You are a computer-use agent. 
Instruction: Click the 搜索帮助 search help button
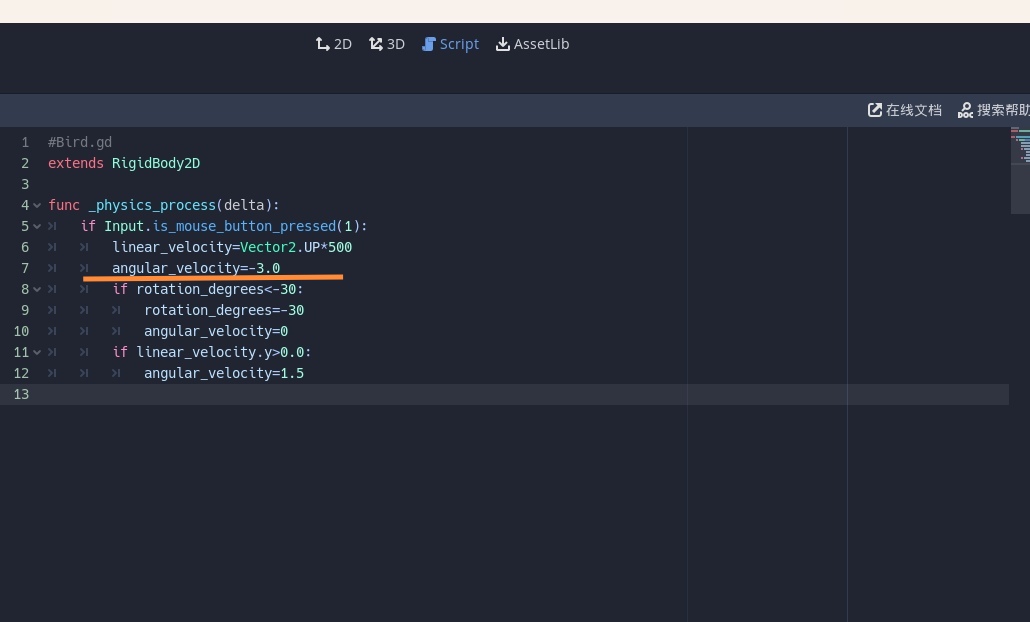(993, 110)
